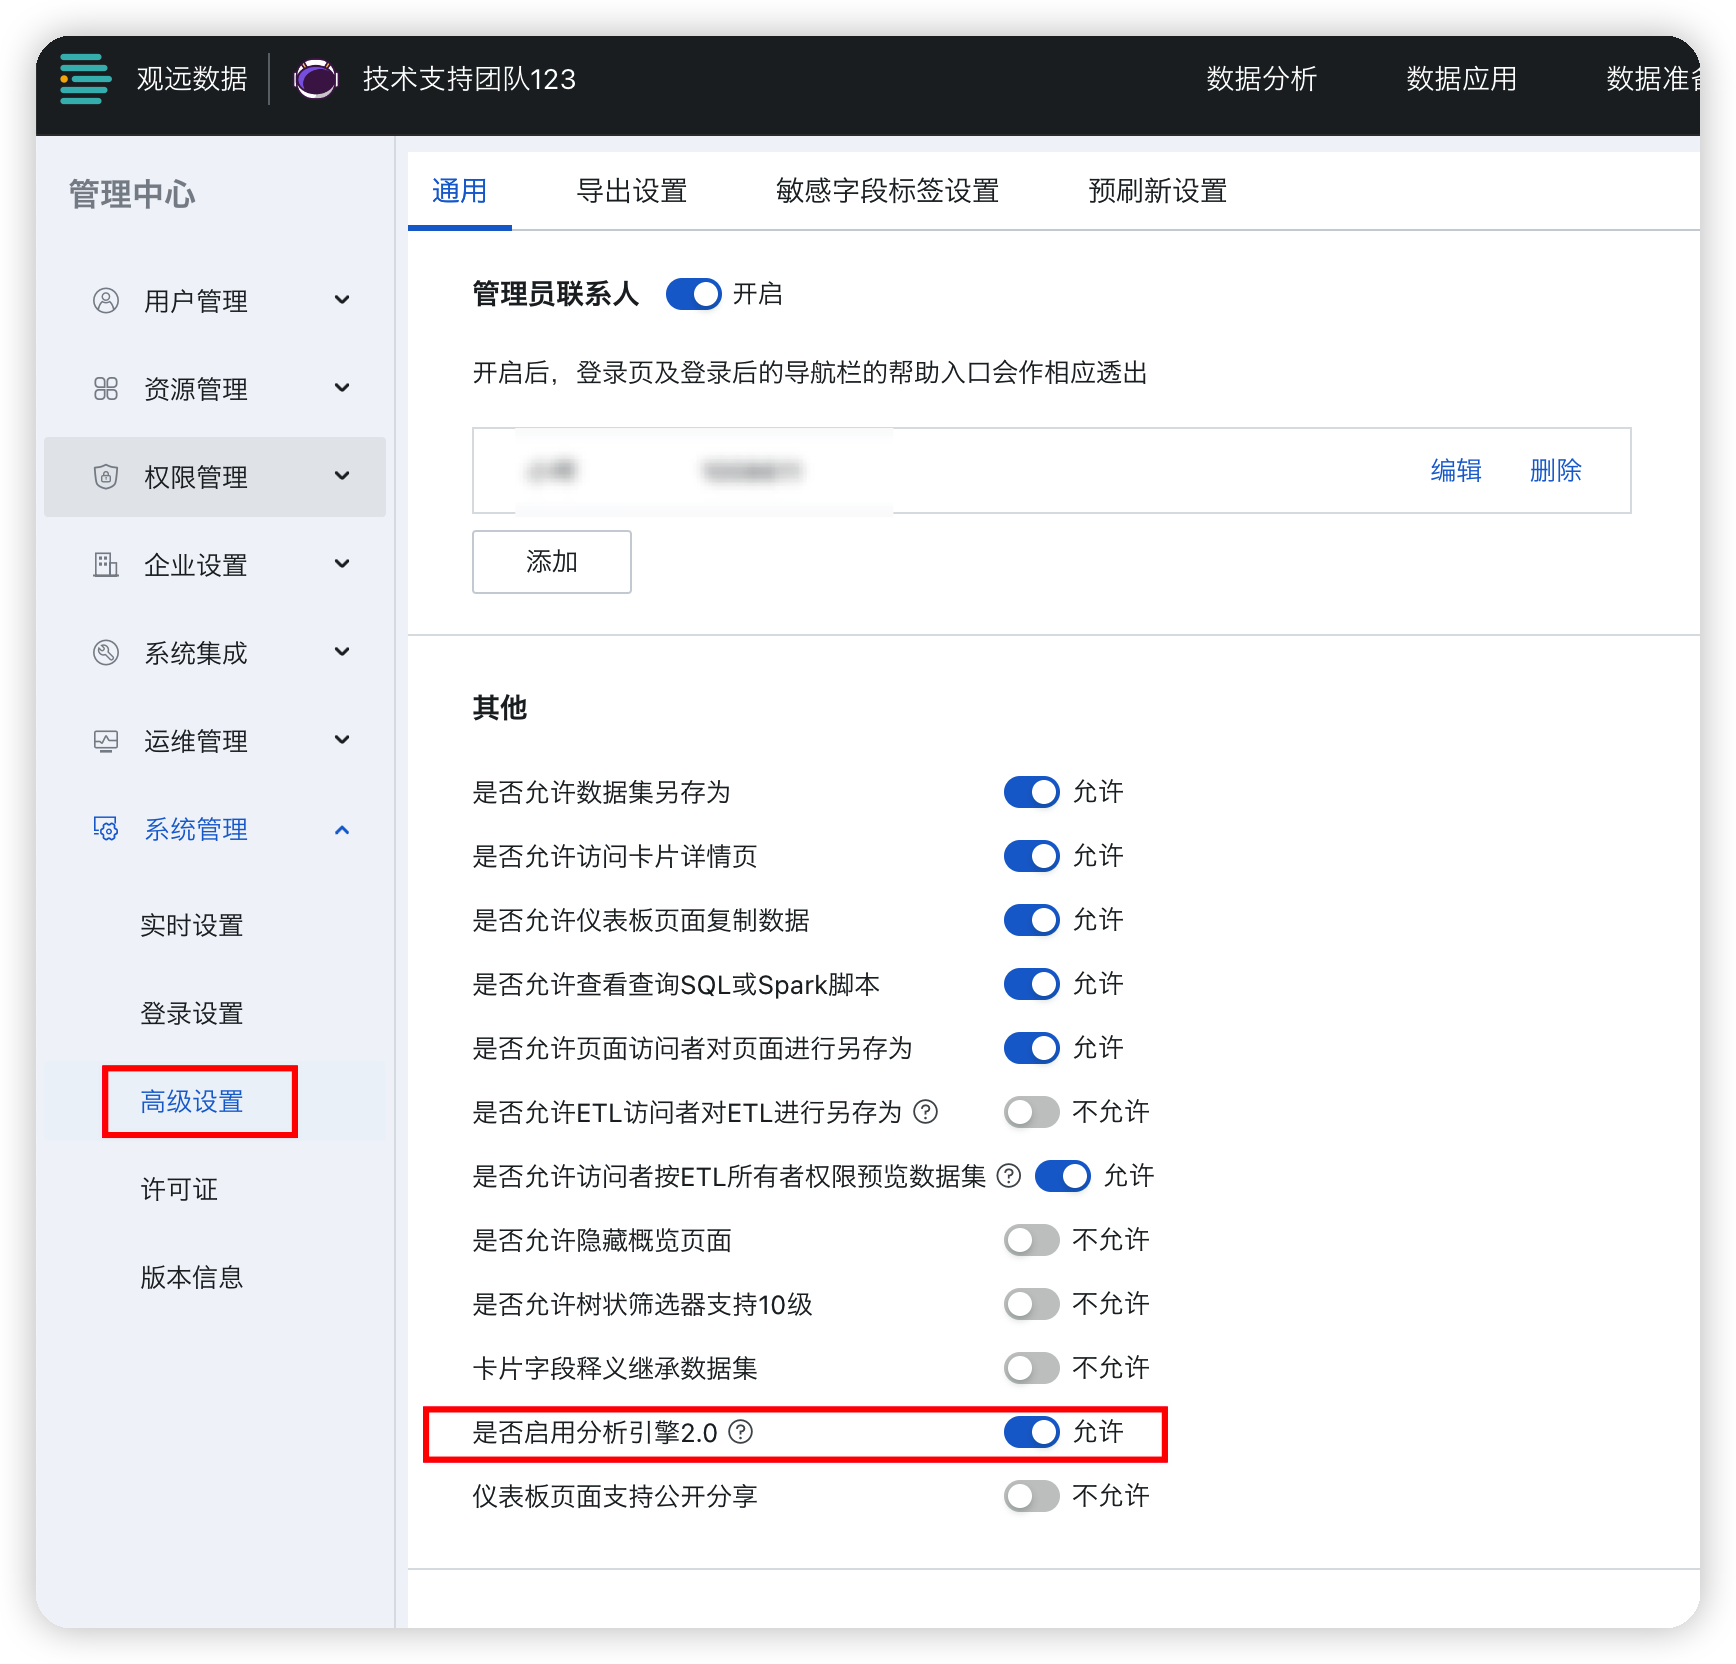The height and width of the screenshot is (1664, 1736).
Task: Toggle 是否允许查看查询SQL或Spark脚本 switch
Action: click(x=1032, y=984)
